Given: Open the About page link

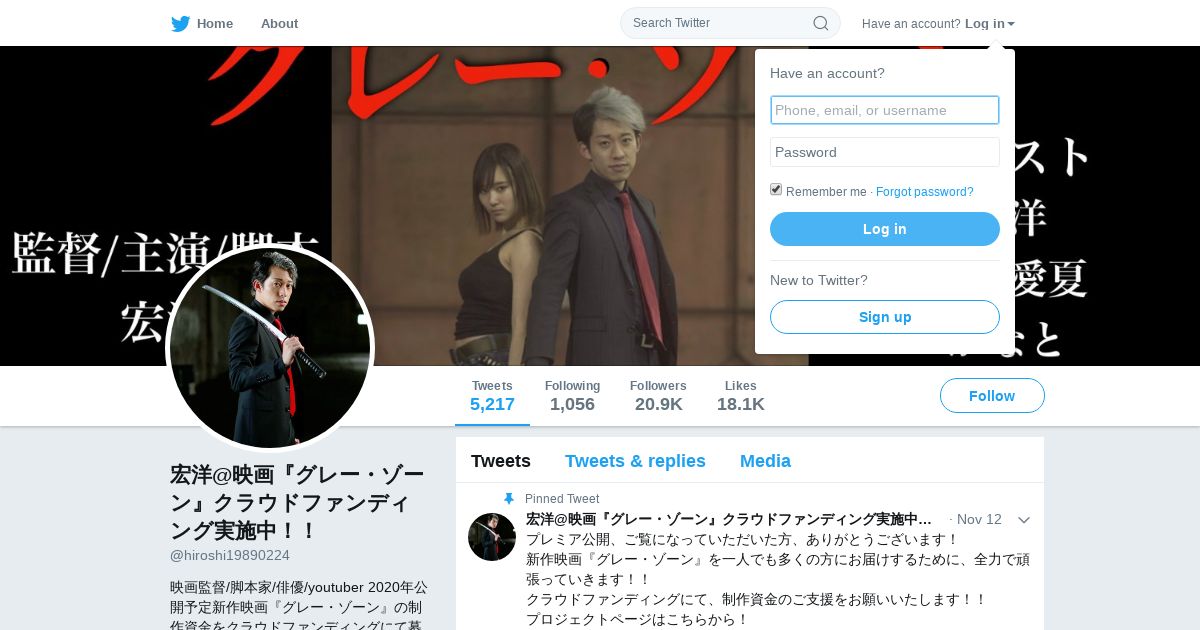Looking at the screenshot, I should click(x=279, y=24).
